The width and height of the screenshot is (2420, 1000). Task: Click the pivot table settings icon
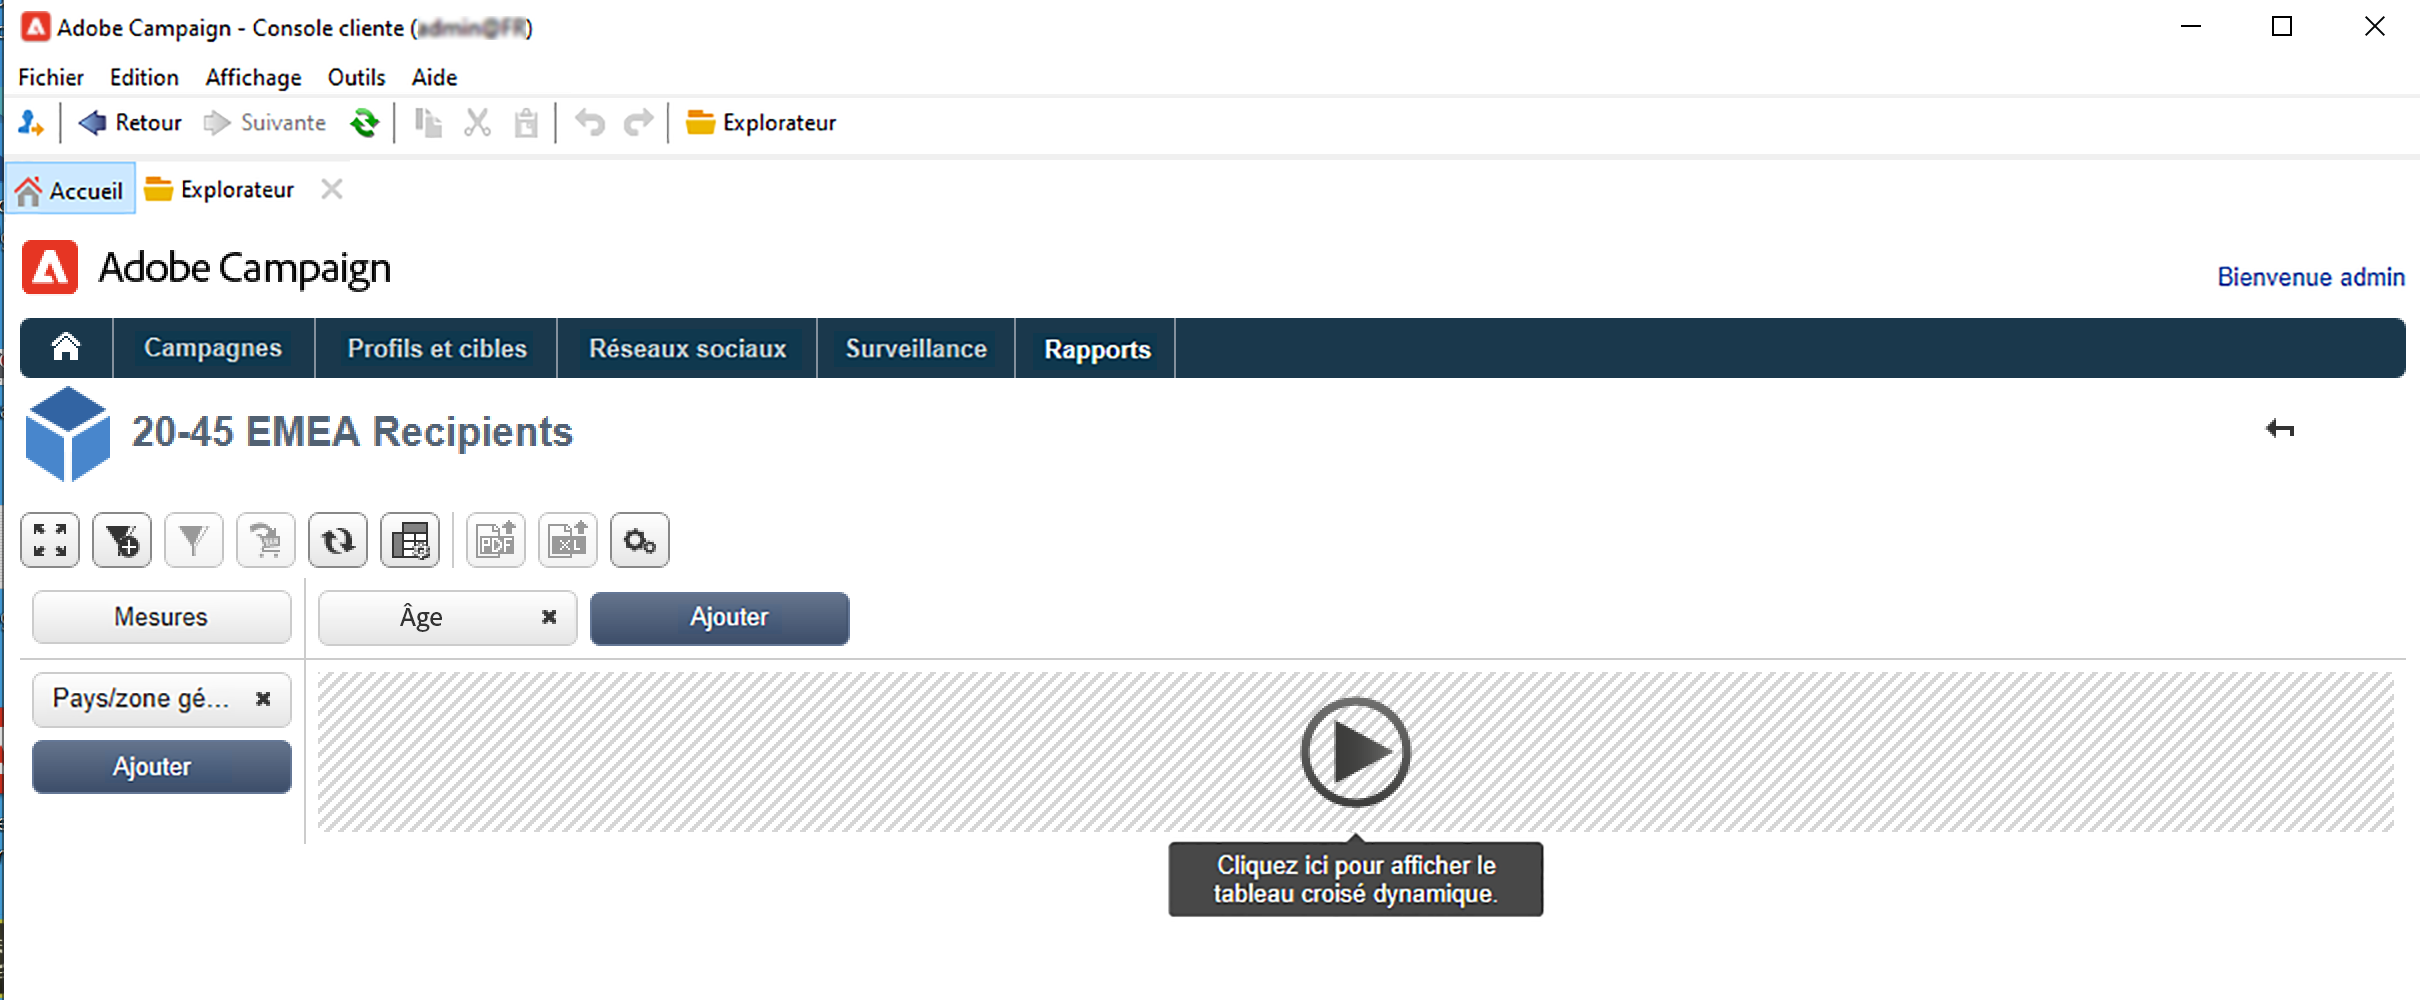(x=410, y=540)
